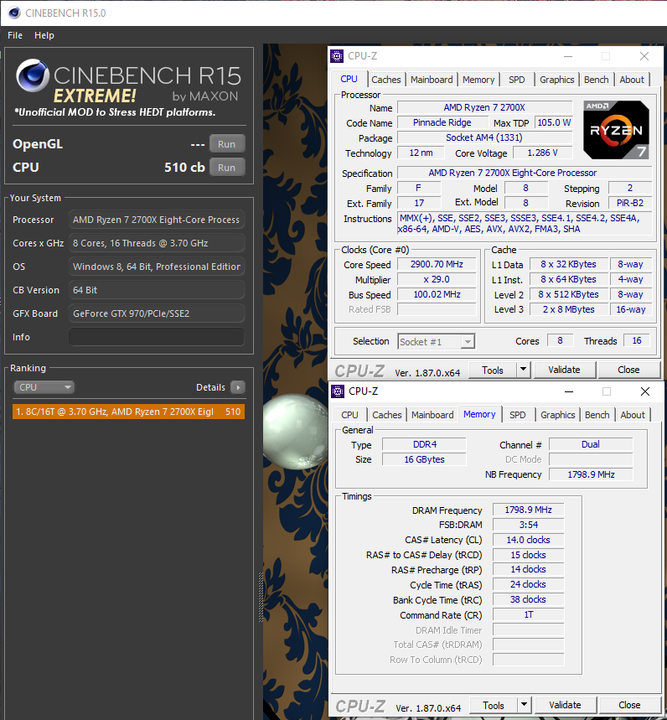Click the Core Voltage value 1.286 V

tap(542, 152)
